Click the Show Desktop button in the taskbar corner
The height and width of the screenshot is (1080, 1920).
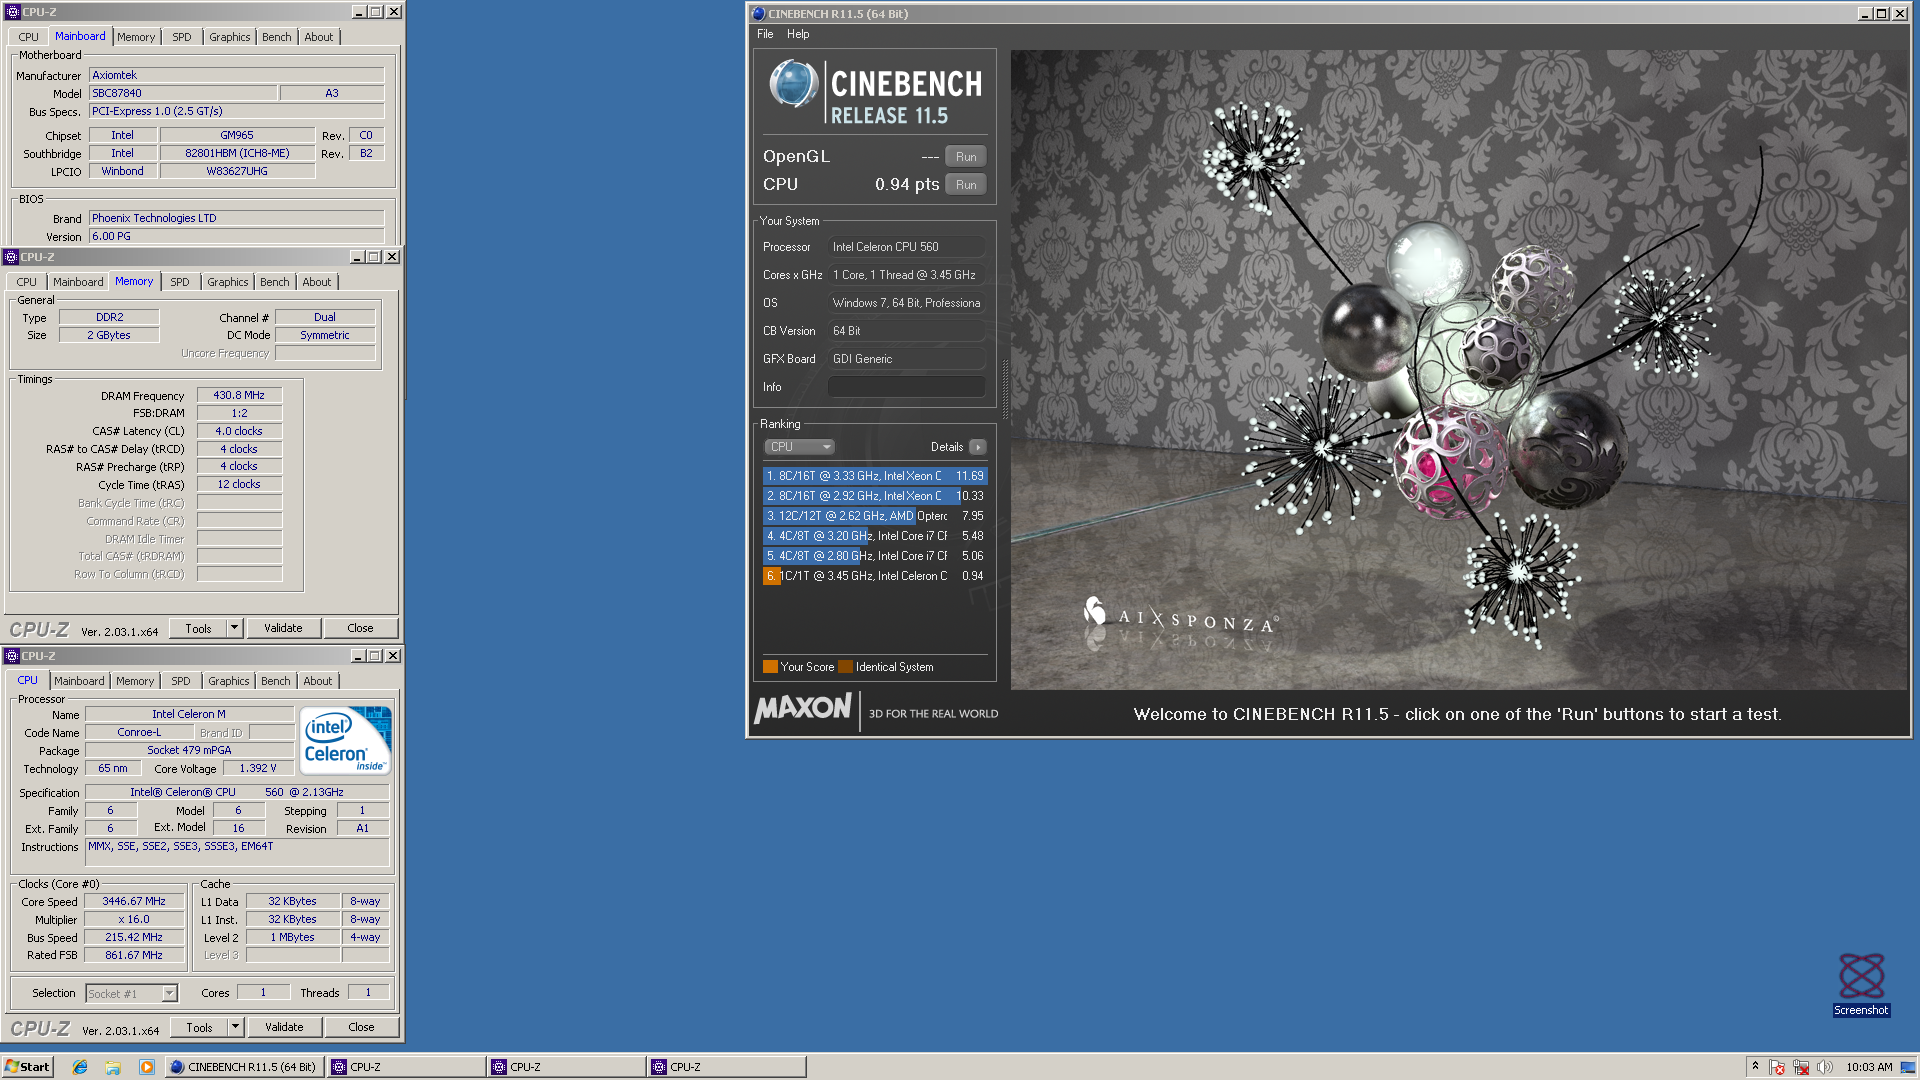tap(1910, 1067)
